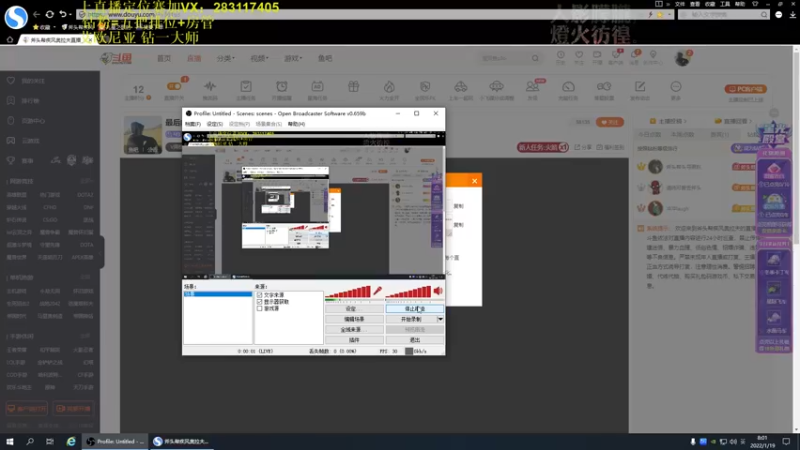This screenshot has width=800, height=450.
Task: Open Douyu history clock icon in header
Action: point(561,57)
